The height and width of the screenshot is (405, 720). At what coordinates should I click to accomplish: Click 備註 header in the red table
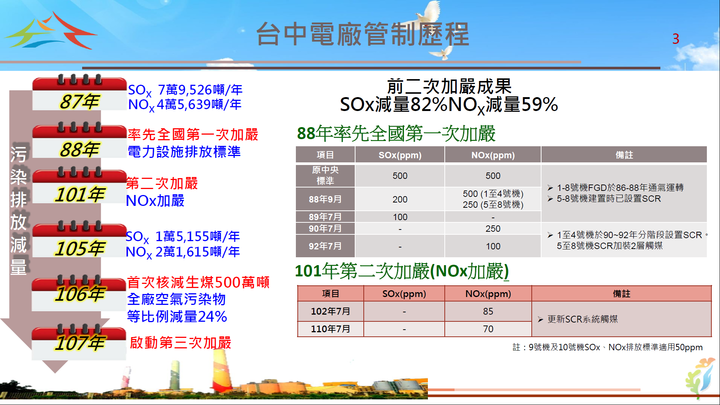point(621,293)
